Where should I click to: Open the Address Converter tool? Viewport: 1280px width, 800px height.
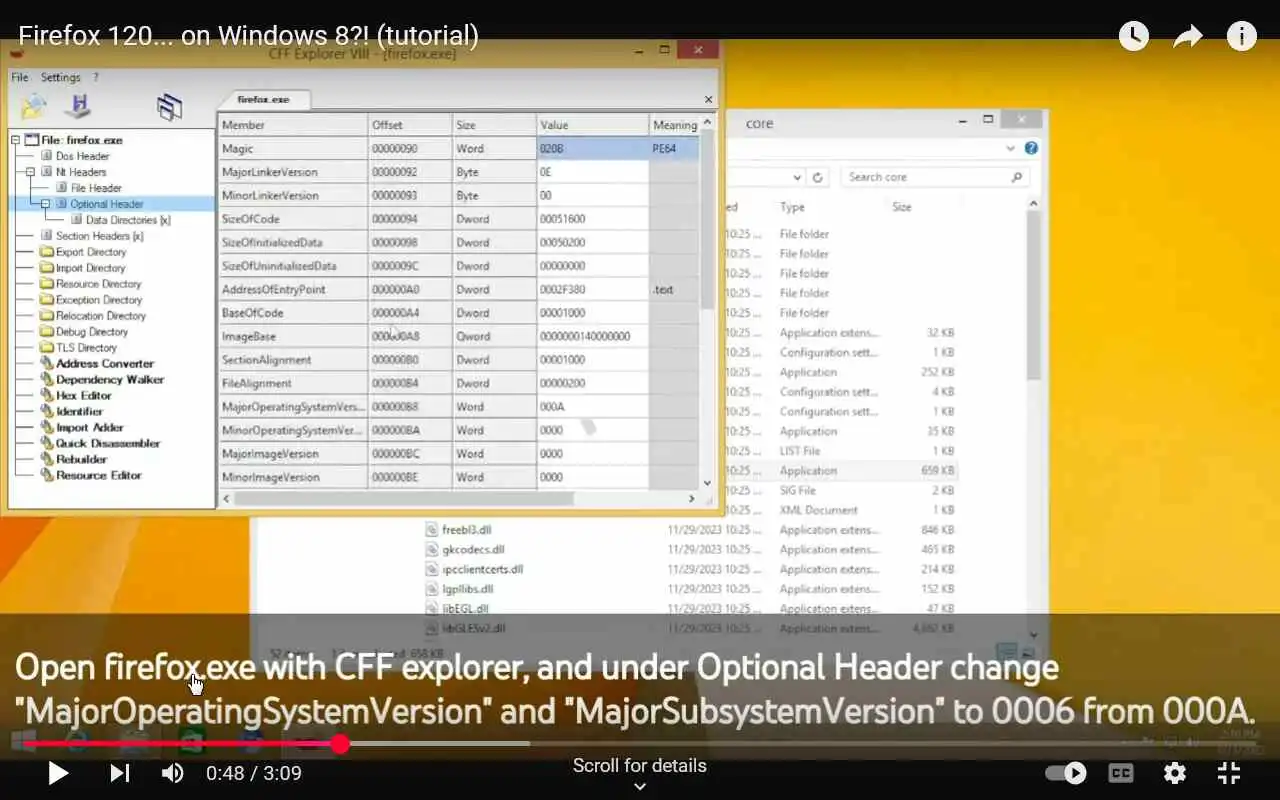point(105,364)
